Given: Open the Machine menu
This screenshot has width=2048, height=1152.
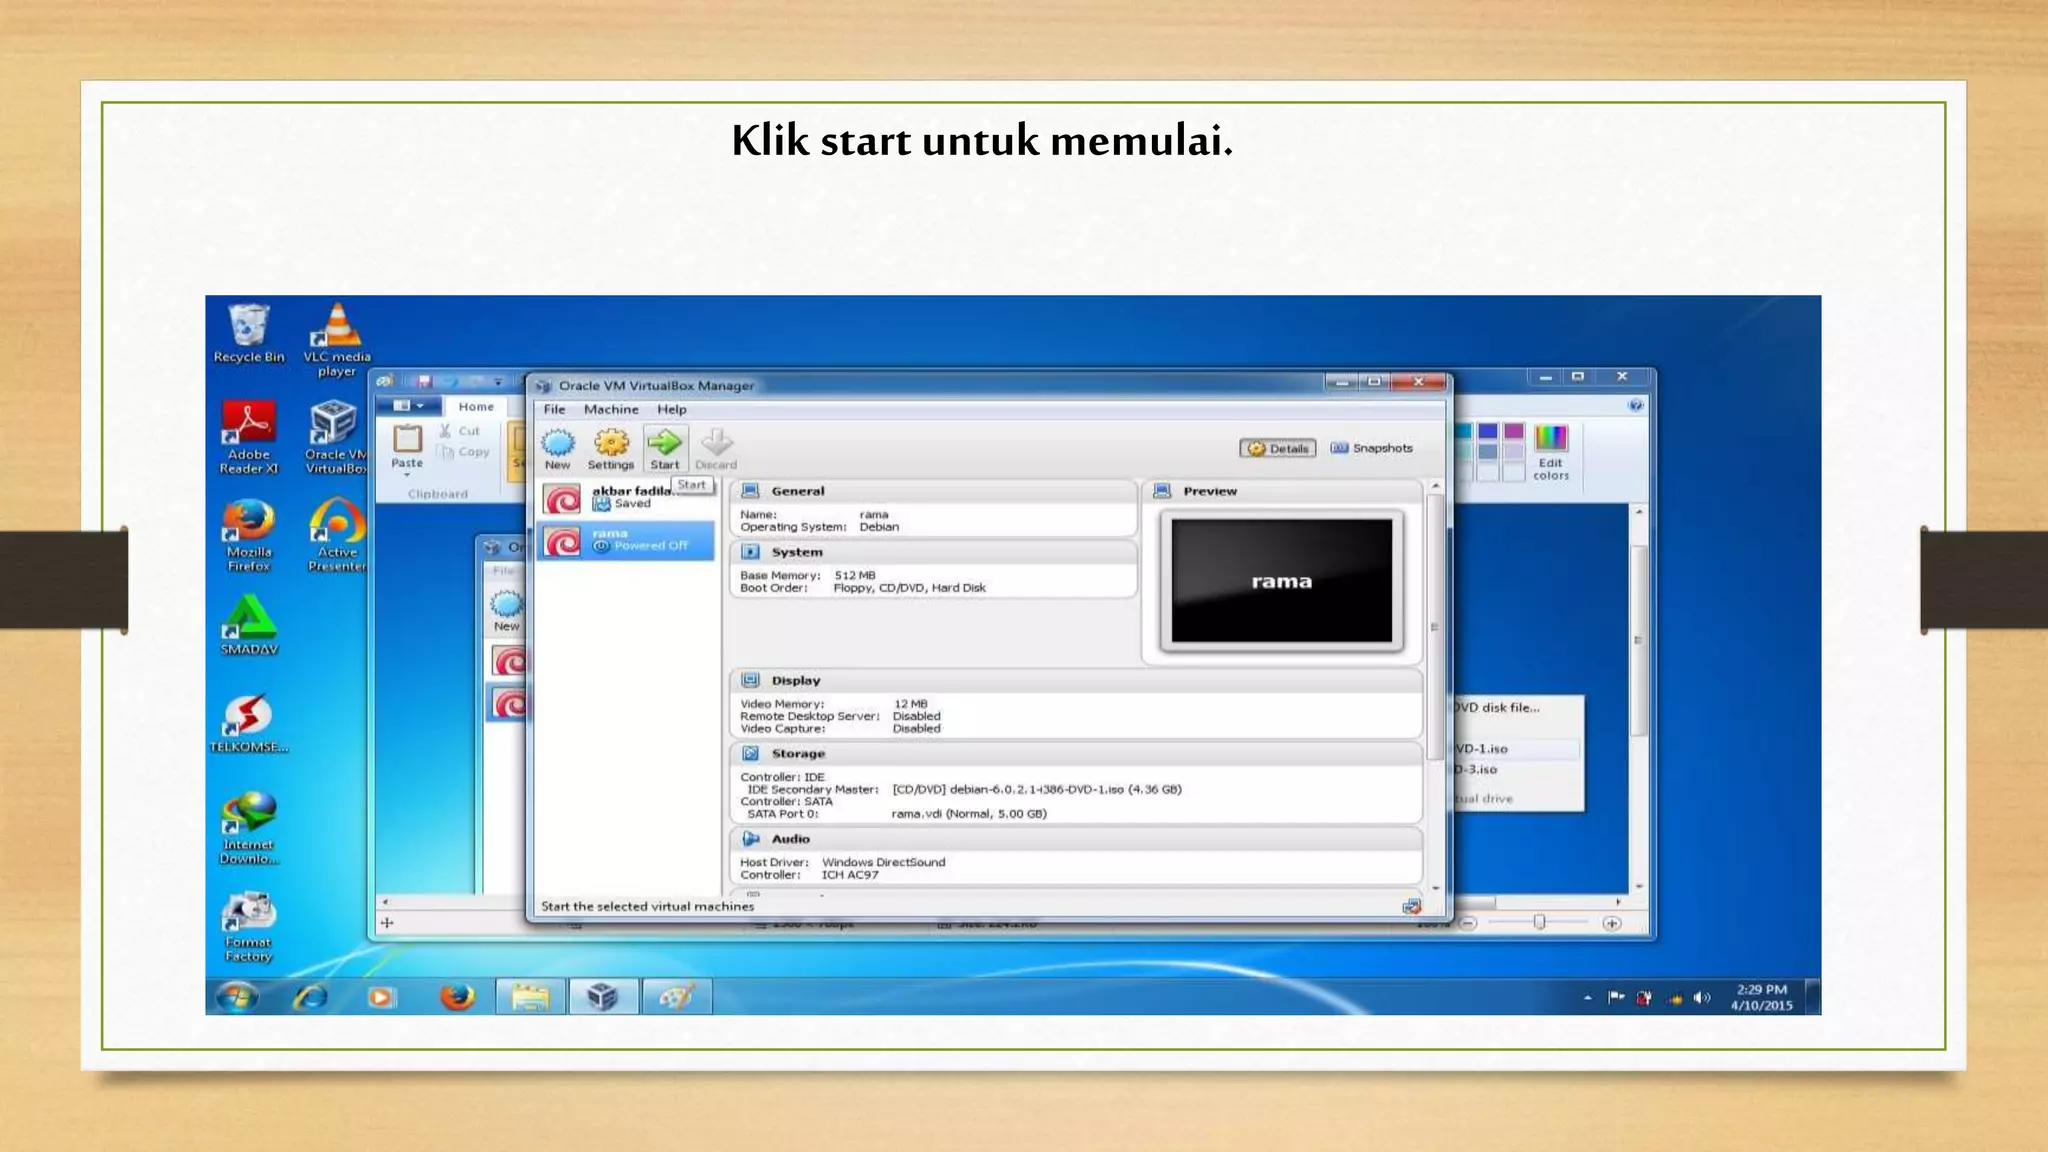Looking at the screenshot, I should (x=611, y=409).
